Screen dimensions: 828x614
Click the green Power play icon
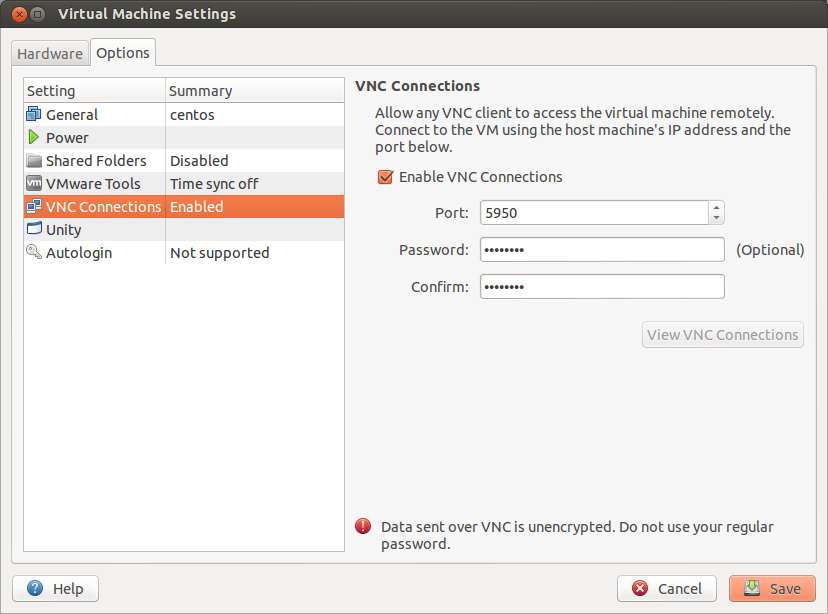(x=33, y=137)
